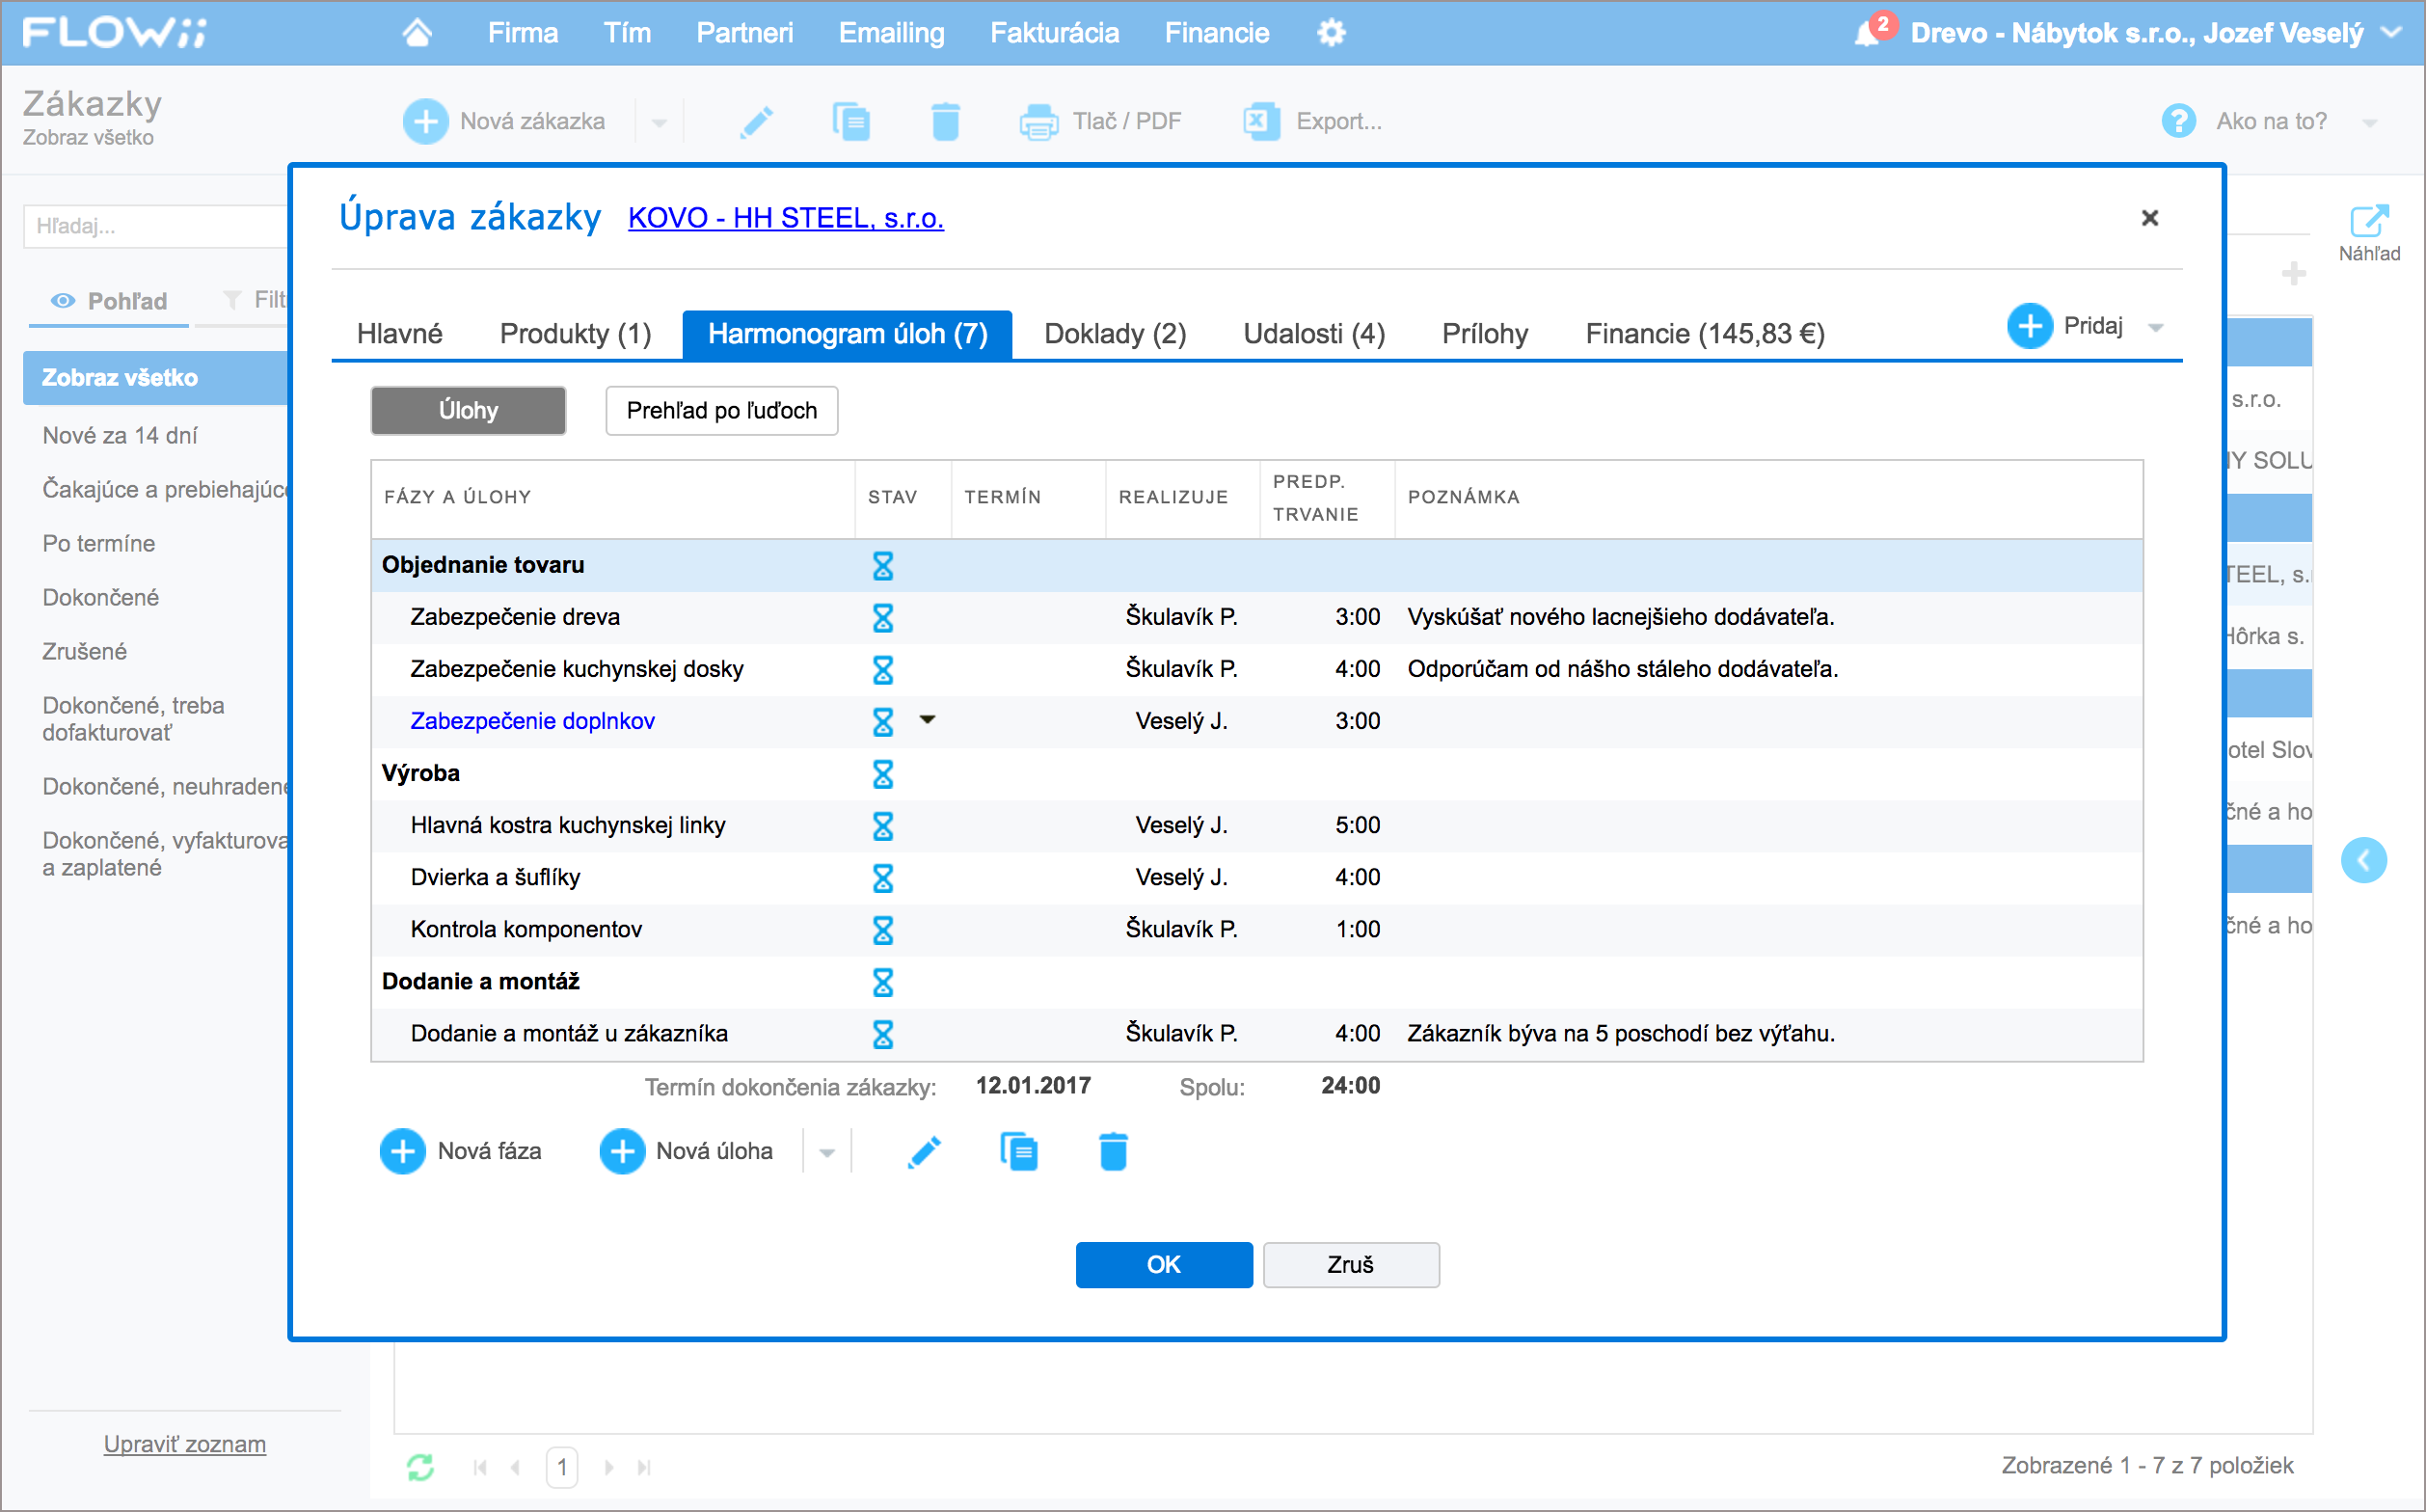
Task: Switch to the Produkty (1) tab
Action: [575, 334]
